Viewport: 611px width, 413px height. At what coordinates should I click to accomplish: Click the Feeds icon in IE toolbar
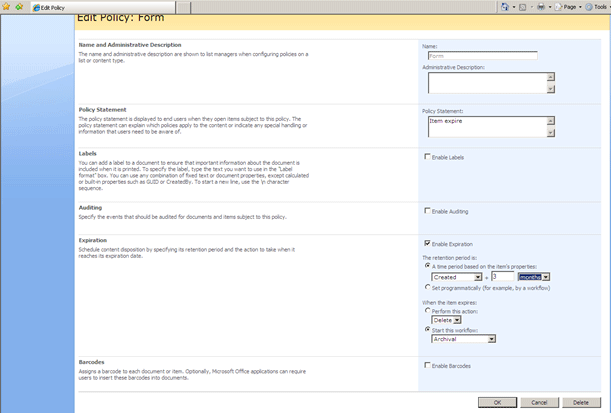click(x=523, y=7)
